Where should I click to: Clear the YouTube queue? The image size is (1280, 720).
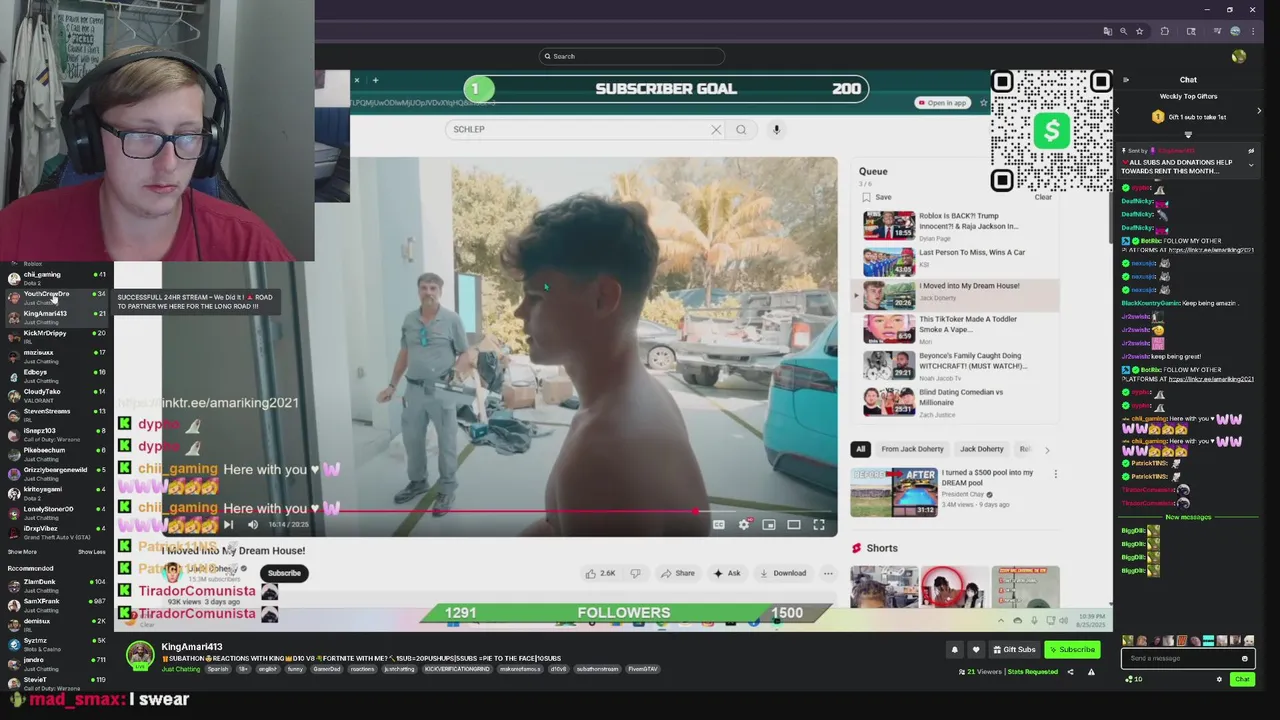1043,197
